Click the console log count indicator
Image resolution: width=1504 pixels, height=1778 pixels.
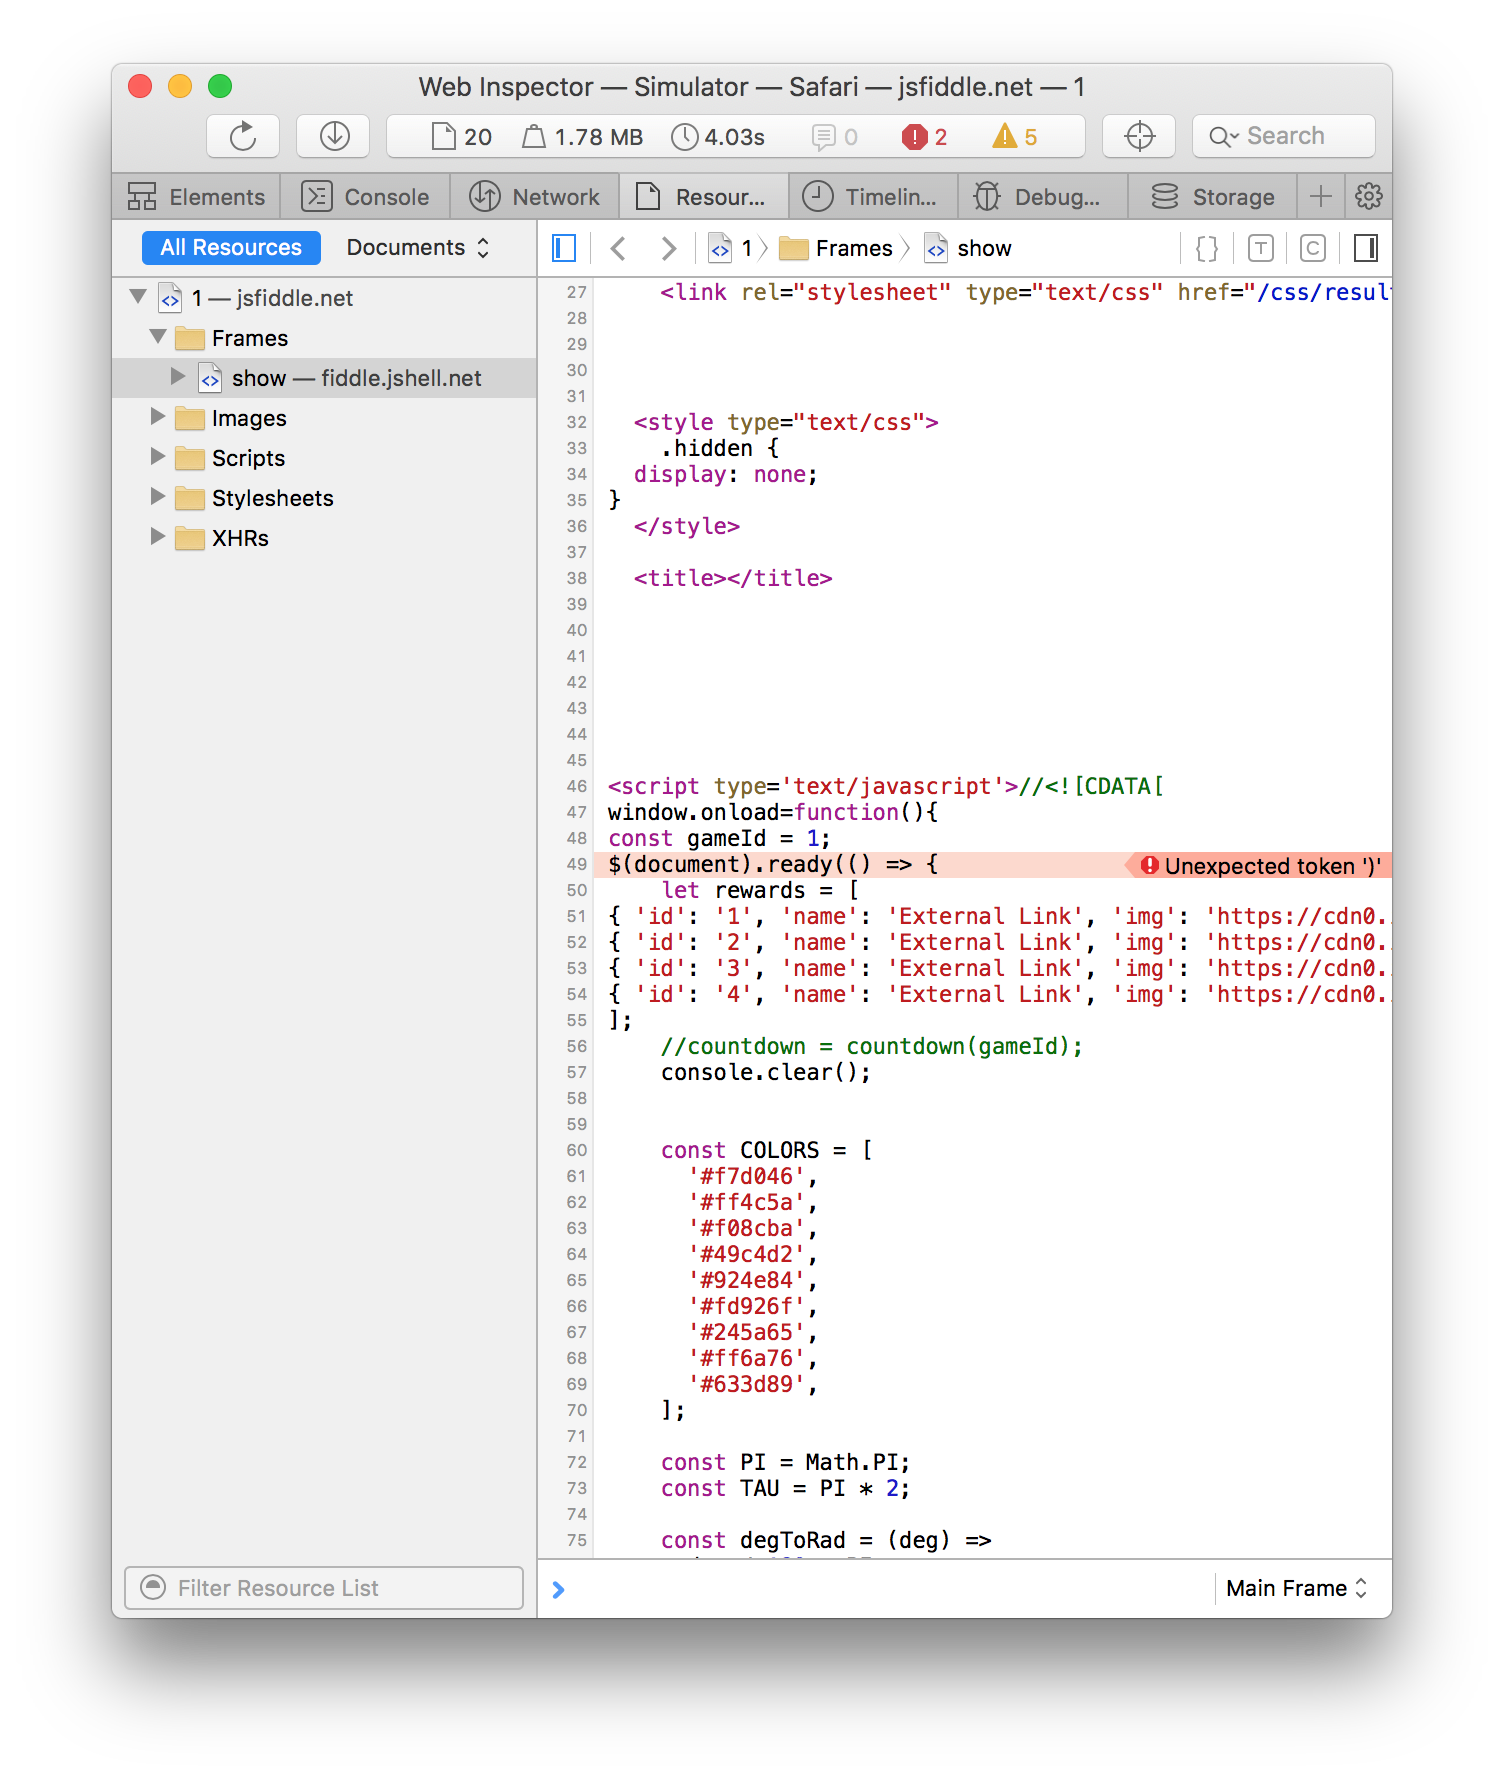pyautogui.click(x=835, y=137)
